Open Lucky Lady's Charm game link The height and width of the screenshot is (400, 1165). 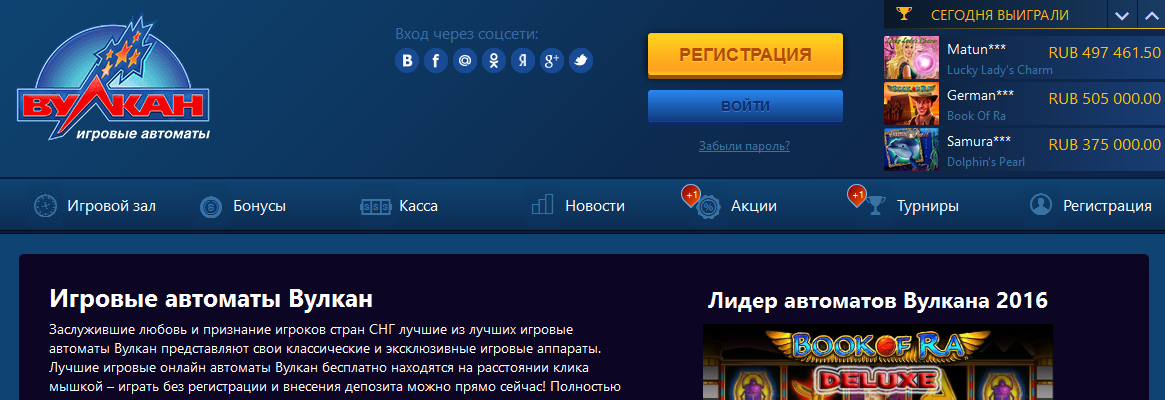[x=999, y=71]
